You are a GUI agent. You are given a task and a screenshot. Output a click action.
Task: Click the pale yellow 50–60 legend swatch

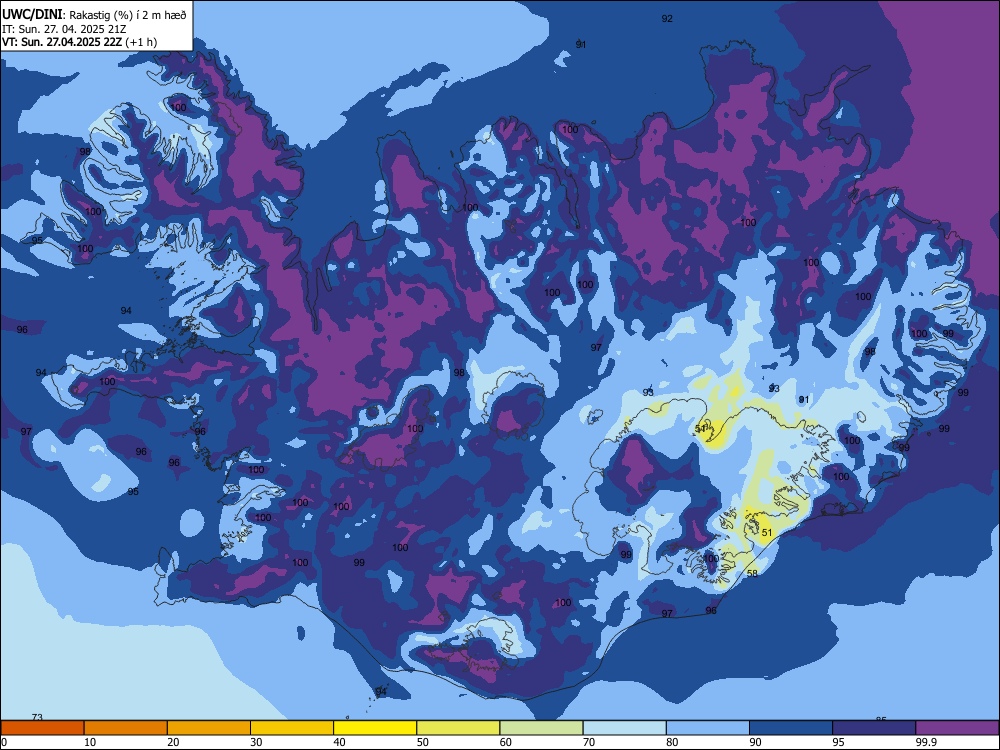[459, 728]
